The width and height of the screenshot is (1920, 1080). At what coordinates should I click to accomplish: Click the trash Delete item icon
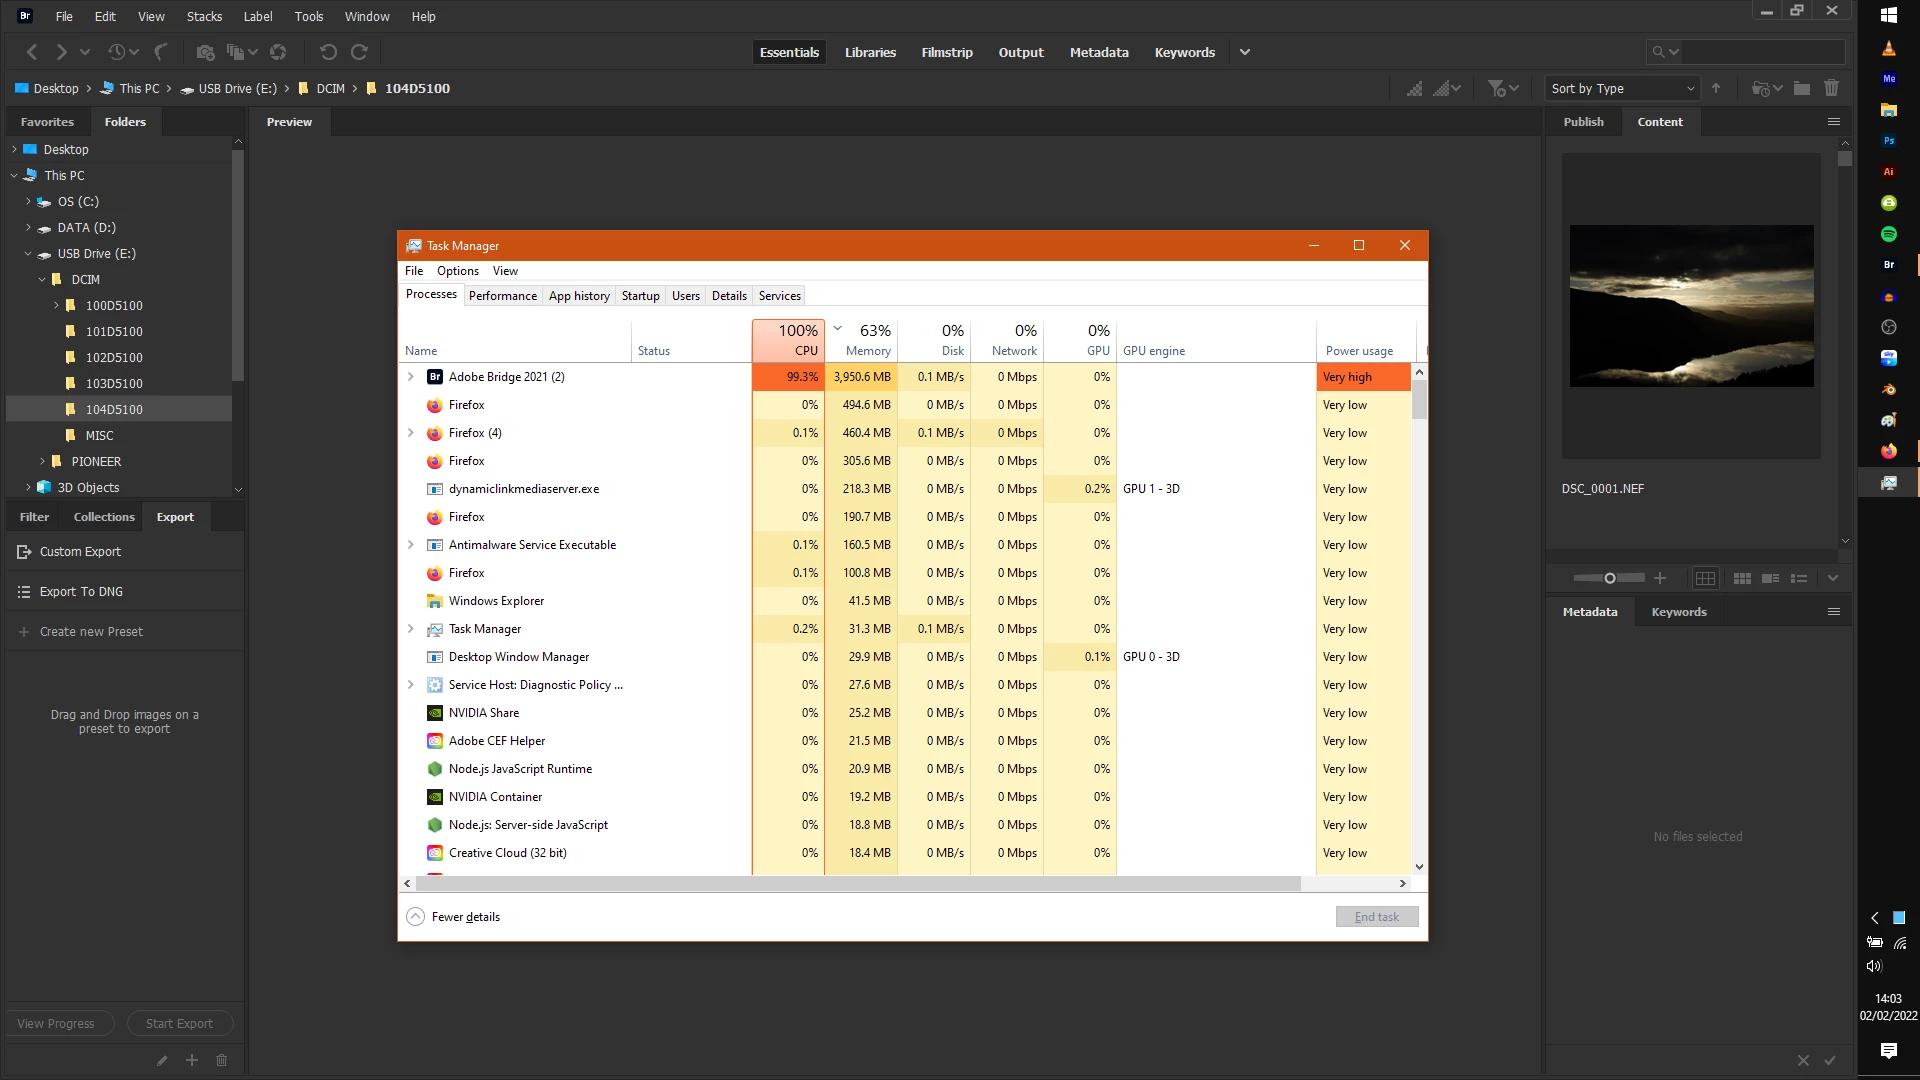tap(1831, 88)
